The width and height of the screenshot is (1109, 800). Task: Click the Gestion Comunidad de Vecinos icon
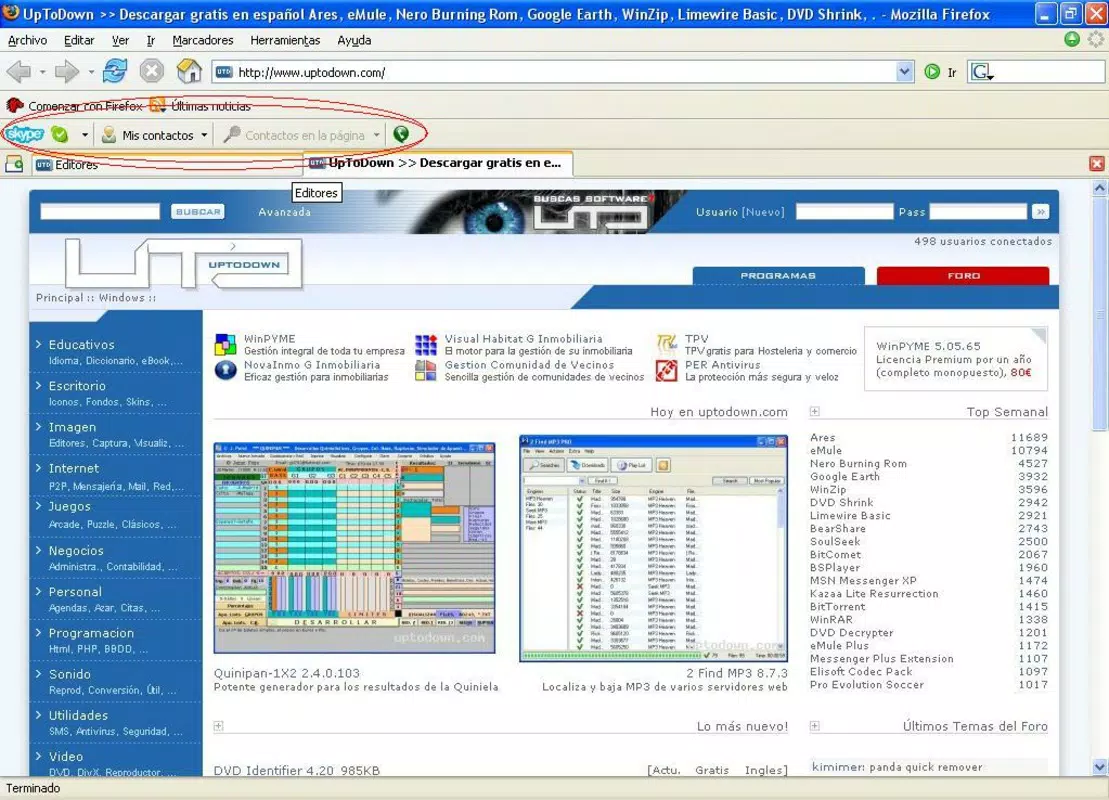click(x=426, y=371)
